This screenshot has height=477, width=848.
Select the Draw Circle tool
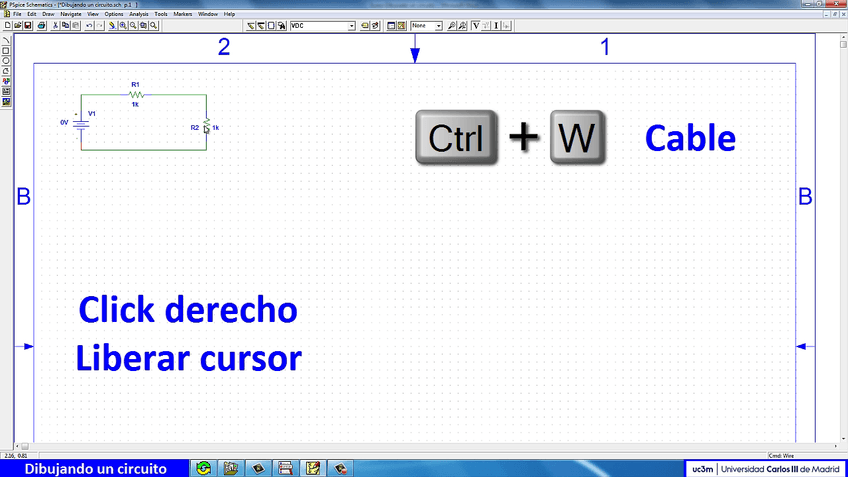coord(6,61)
